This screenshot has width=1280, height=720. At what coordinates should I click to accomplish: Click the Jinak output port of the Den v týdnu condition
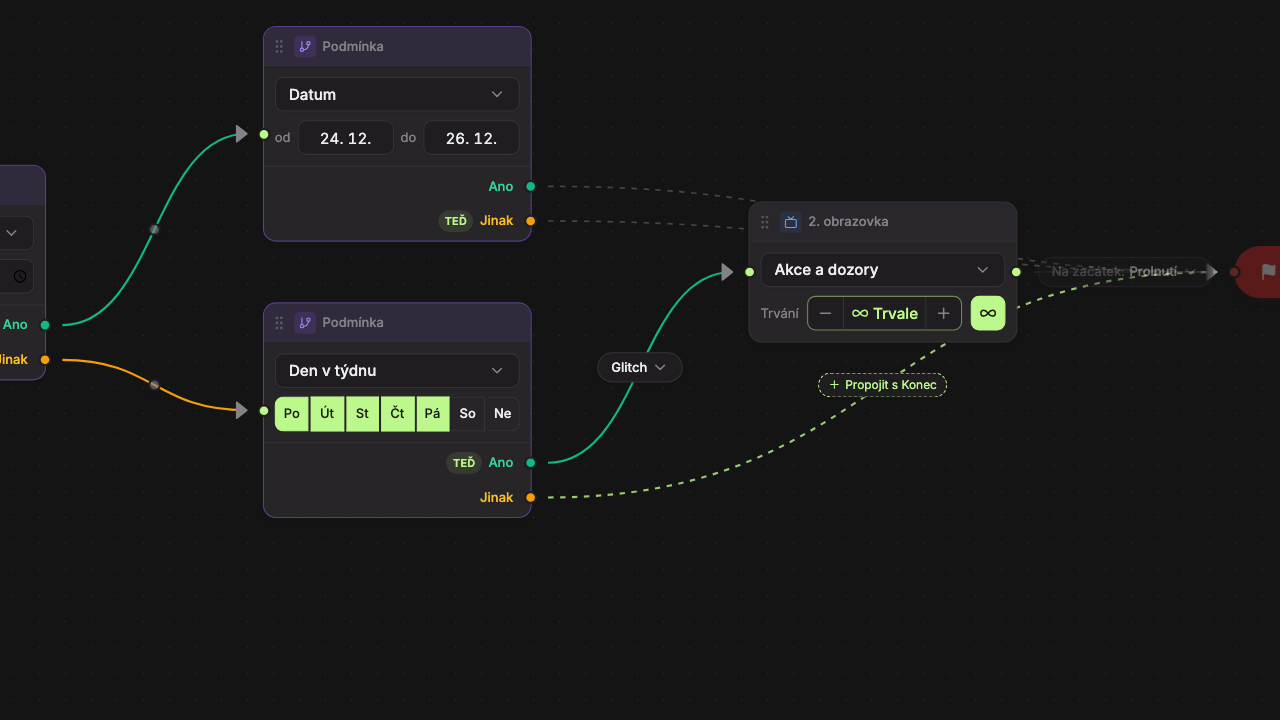pyautogui.click(x=531, y=497)
